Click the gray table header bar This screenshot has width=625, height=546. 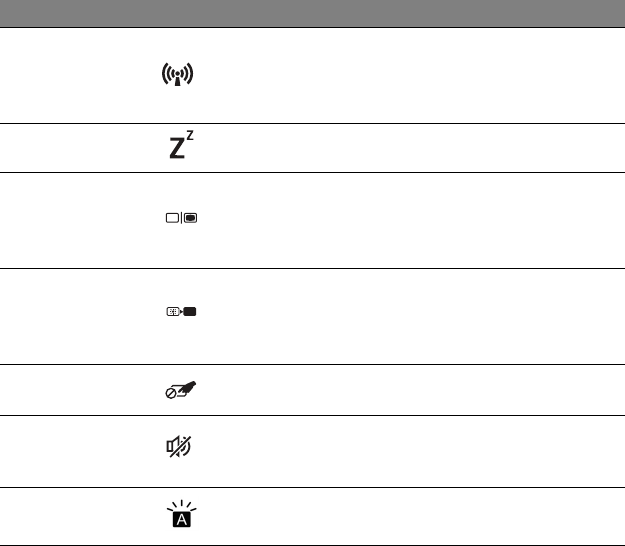click(x=312, y=12)
